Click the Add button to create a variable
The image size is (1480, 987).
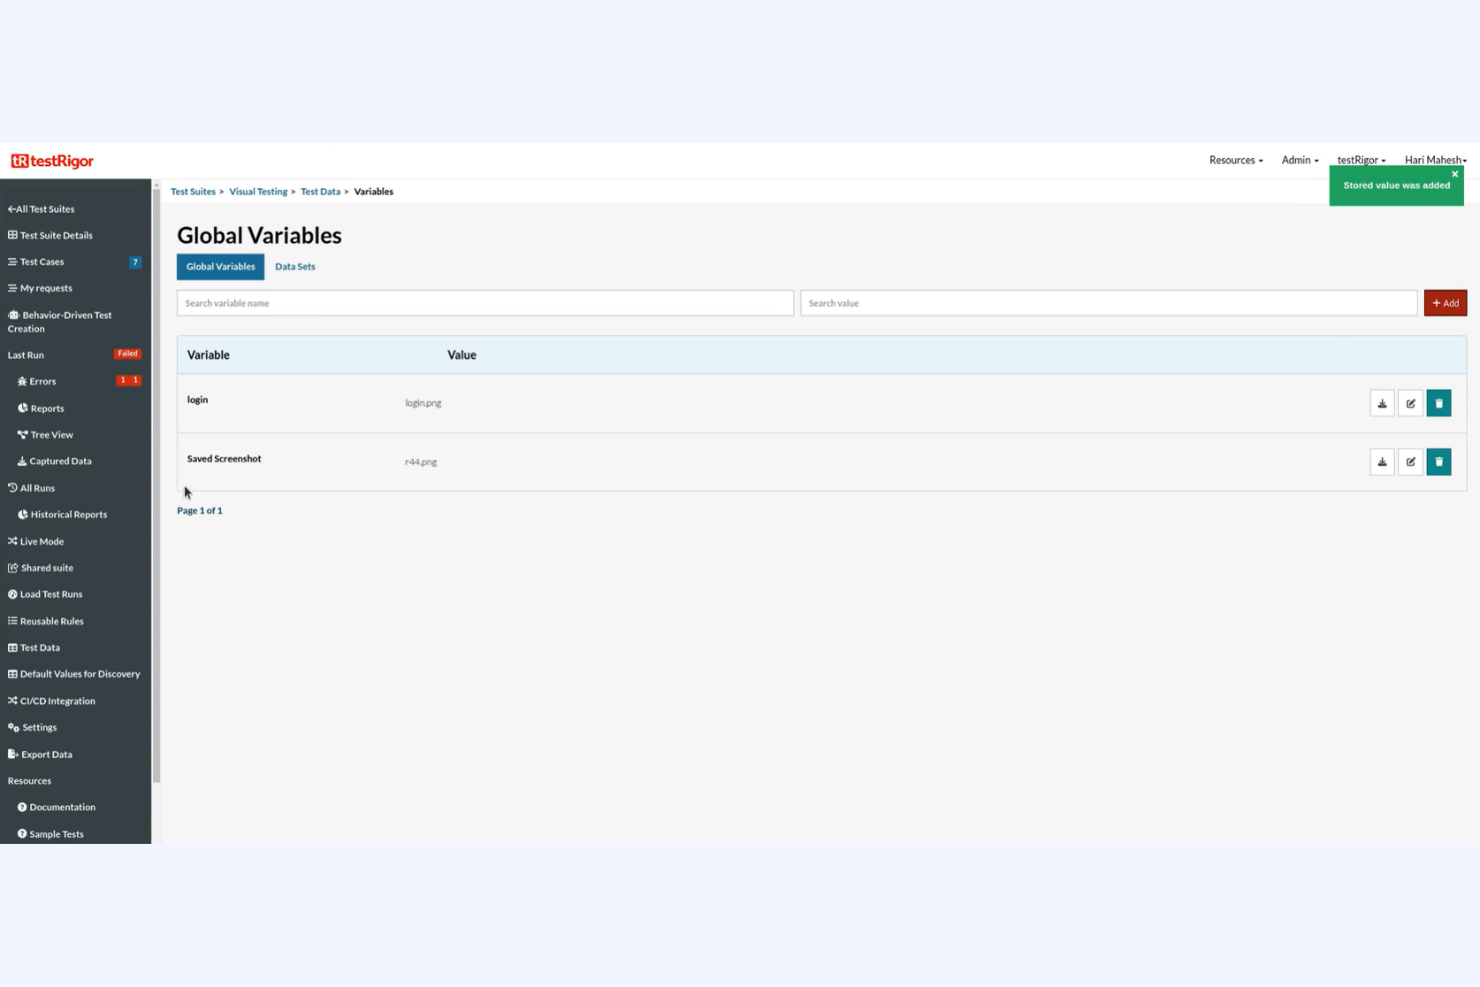coord(1445,302)
